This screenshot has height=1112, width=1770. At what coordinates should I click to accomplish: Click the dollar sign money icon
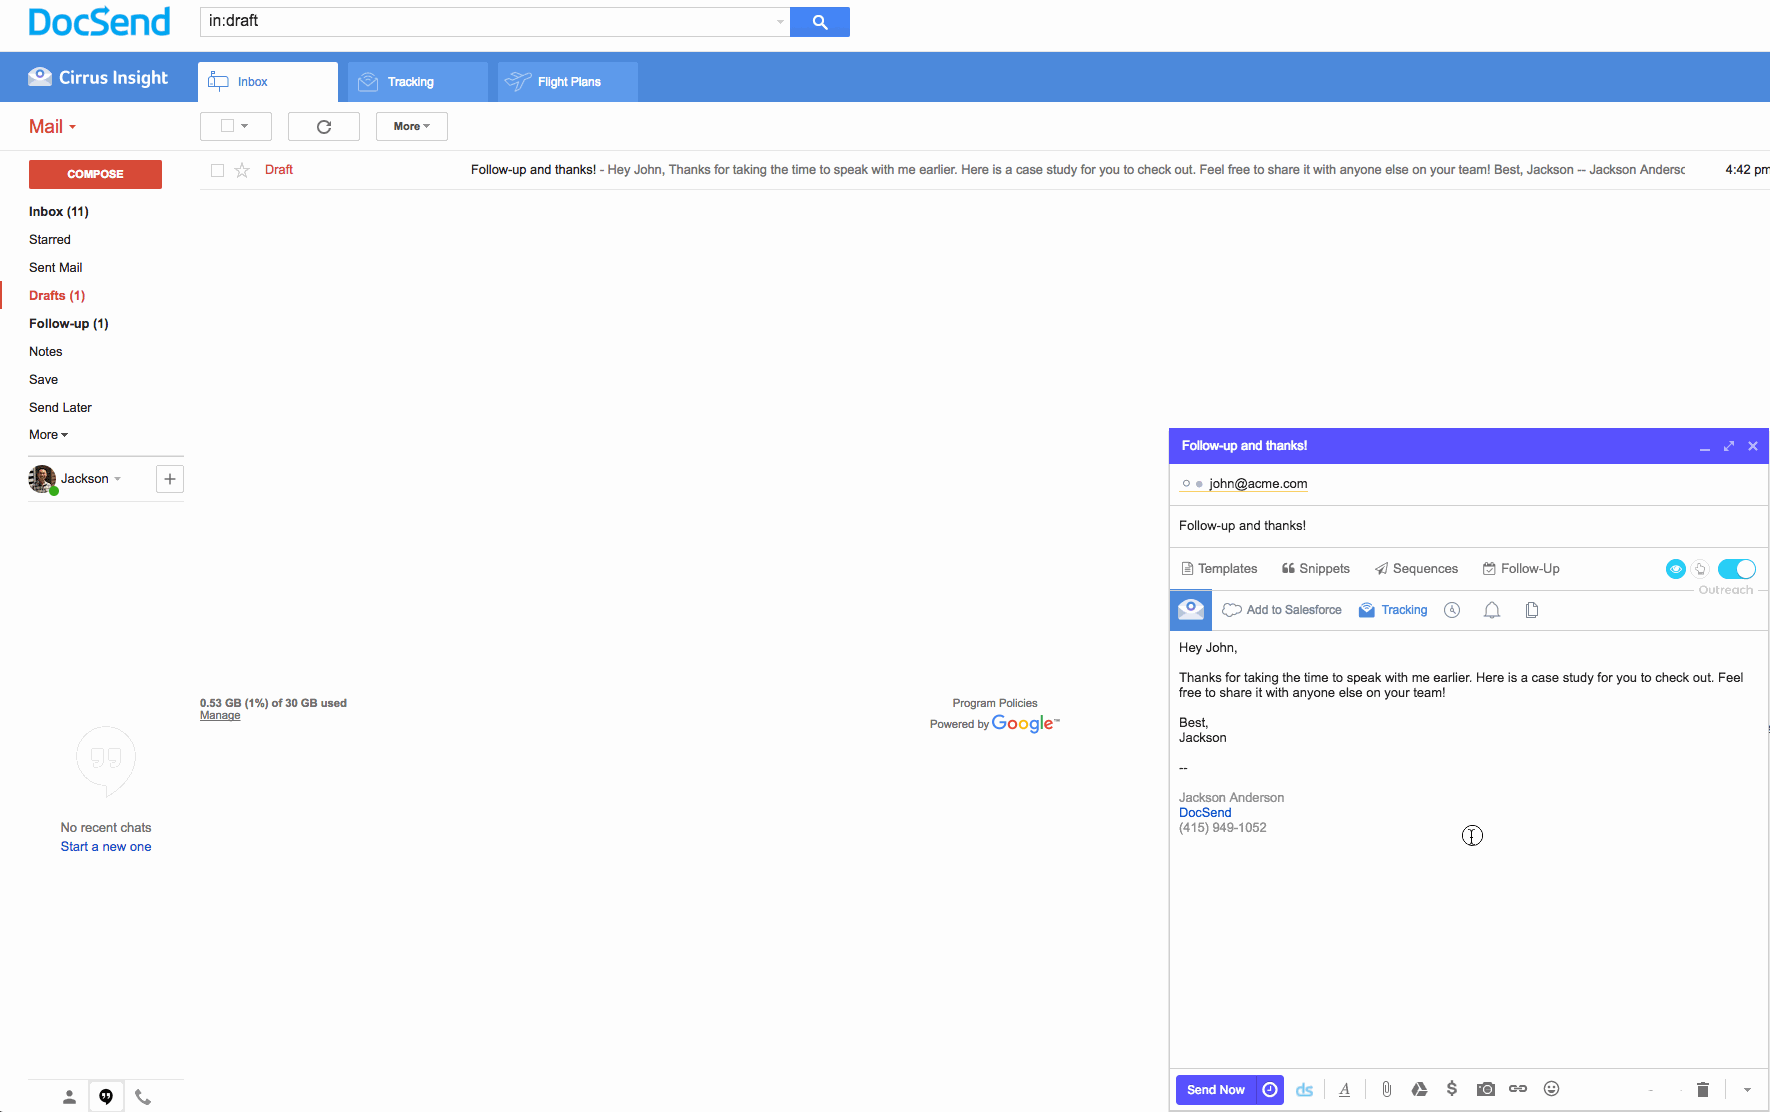[1452, 1089]
